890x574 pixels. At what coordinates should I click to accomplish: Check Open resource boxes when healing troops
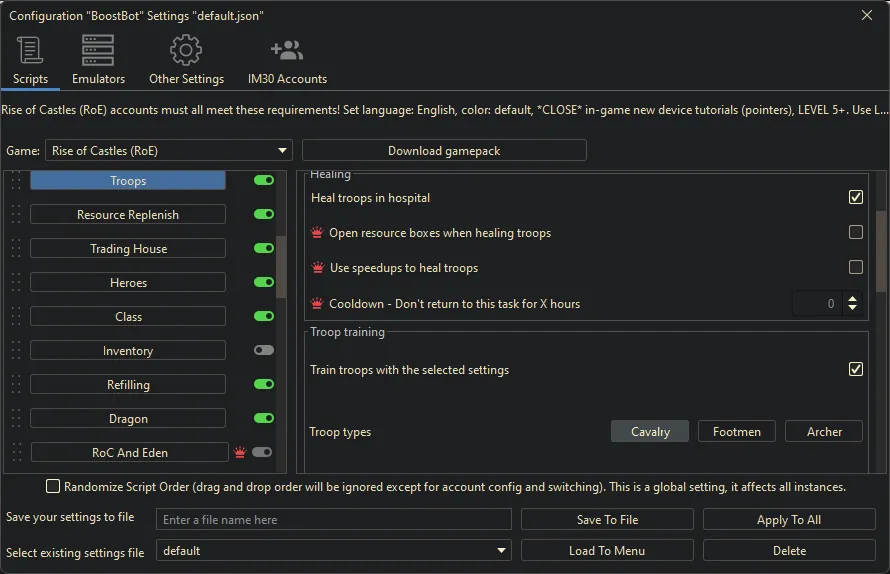[856, 232]
